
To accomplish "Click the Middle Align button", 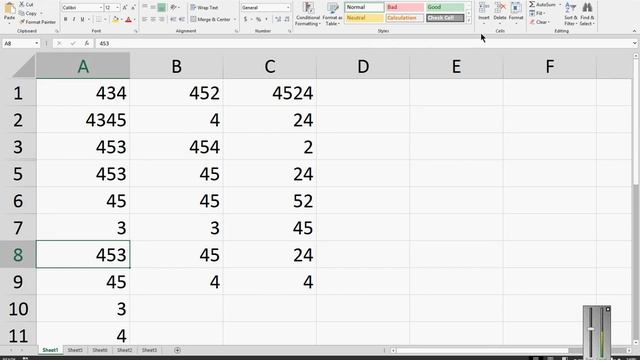I will click(153, 7).
